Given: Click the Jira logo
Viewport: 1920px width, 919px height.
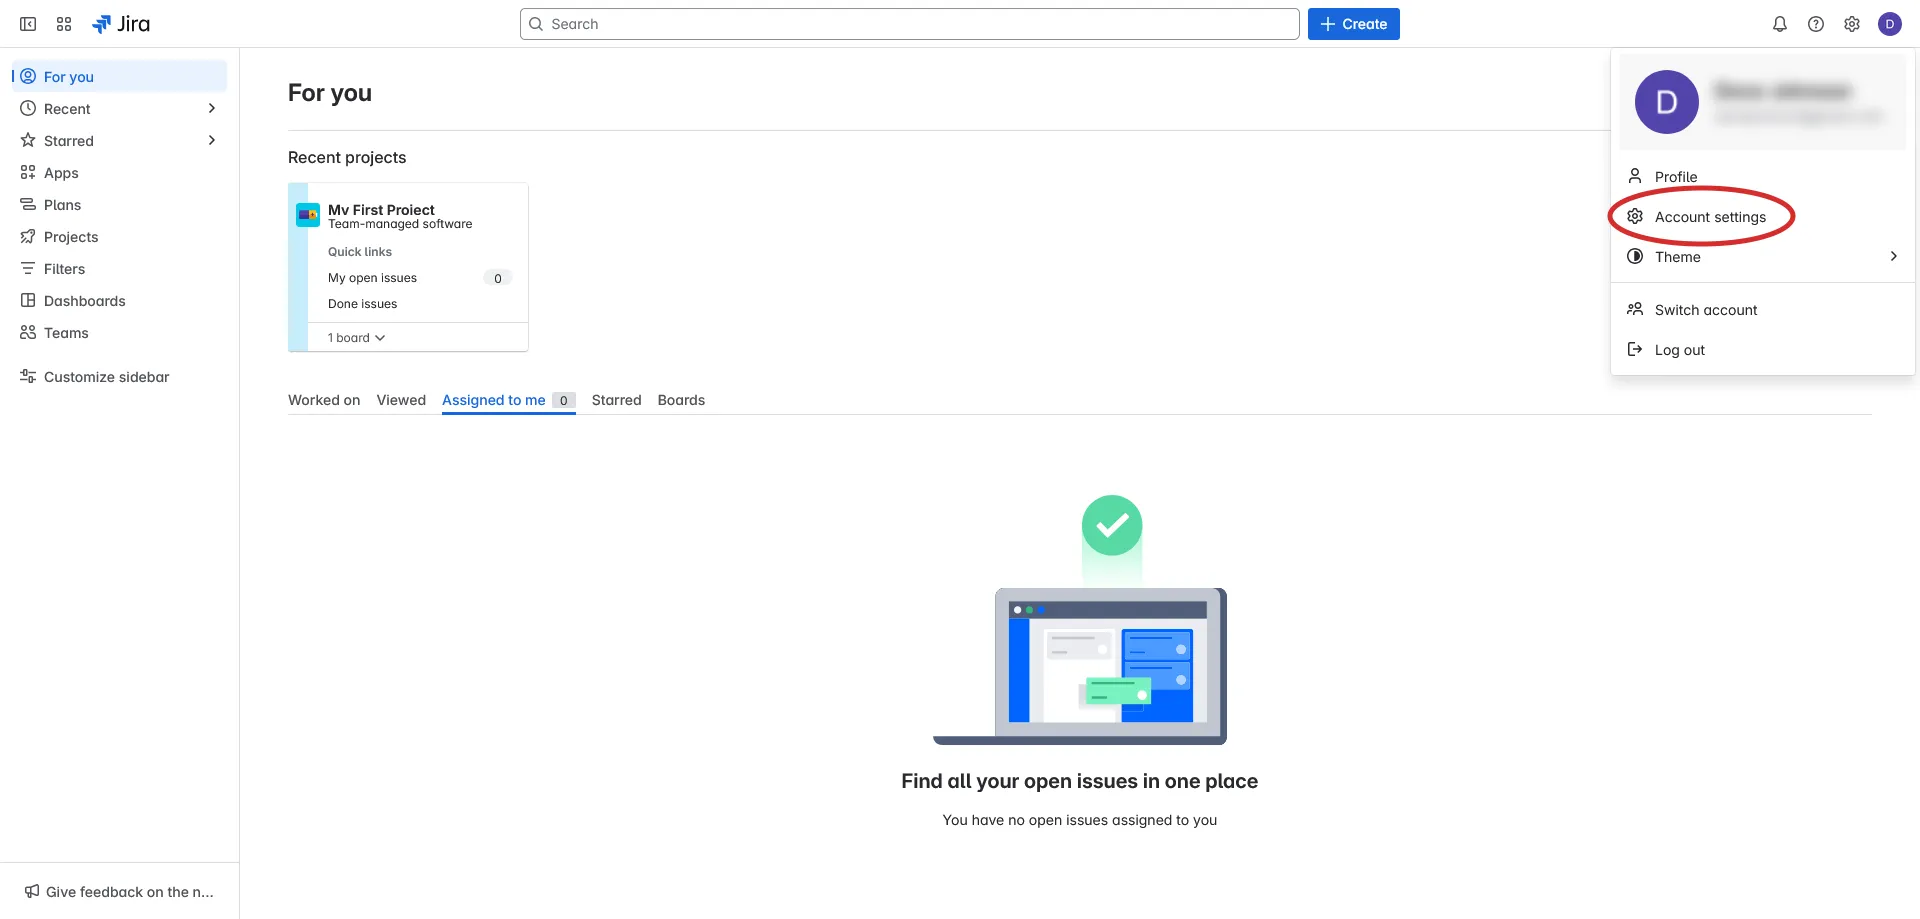Looking at the screenshot, I should 121,24.
